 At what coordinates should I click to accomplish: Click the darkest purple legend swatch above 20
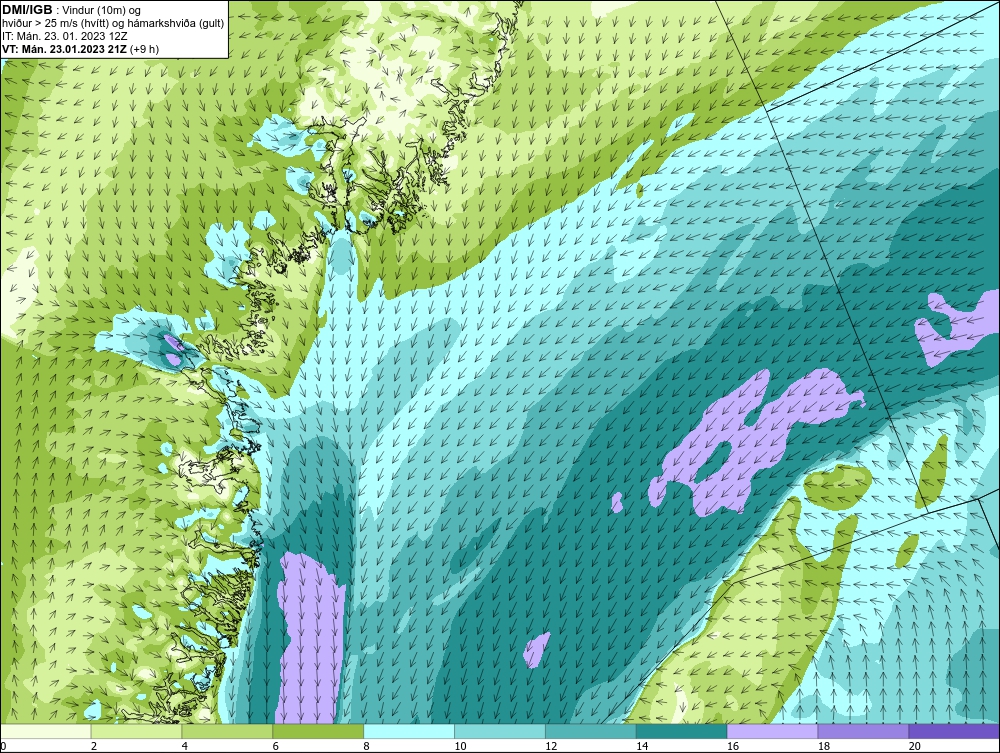954,731
